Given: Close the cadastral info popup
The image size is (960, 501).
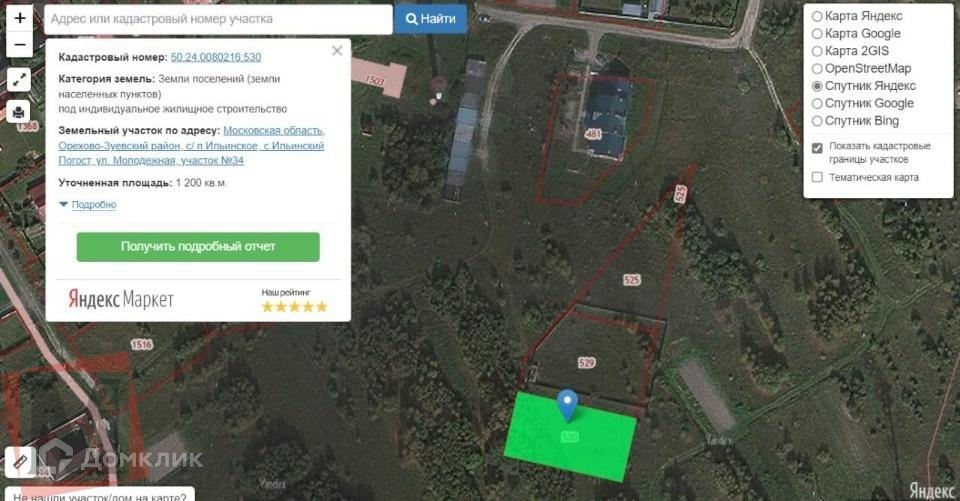Looking at the screenshot, I should (x=337, y=51).
